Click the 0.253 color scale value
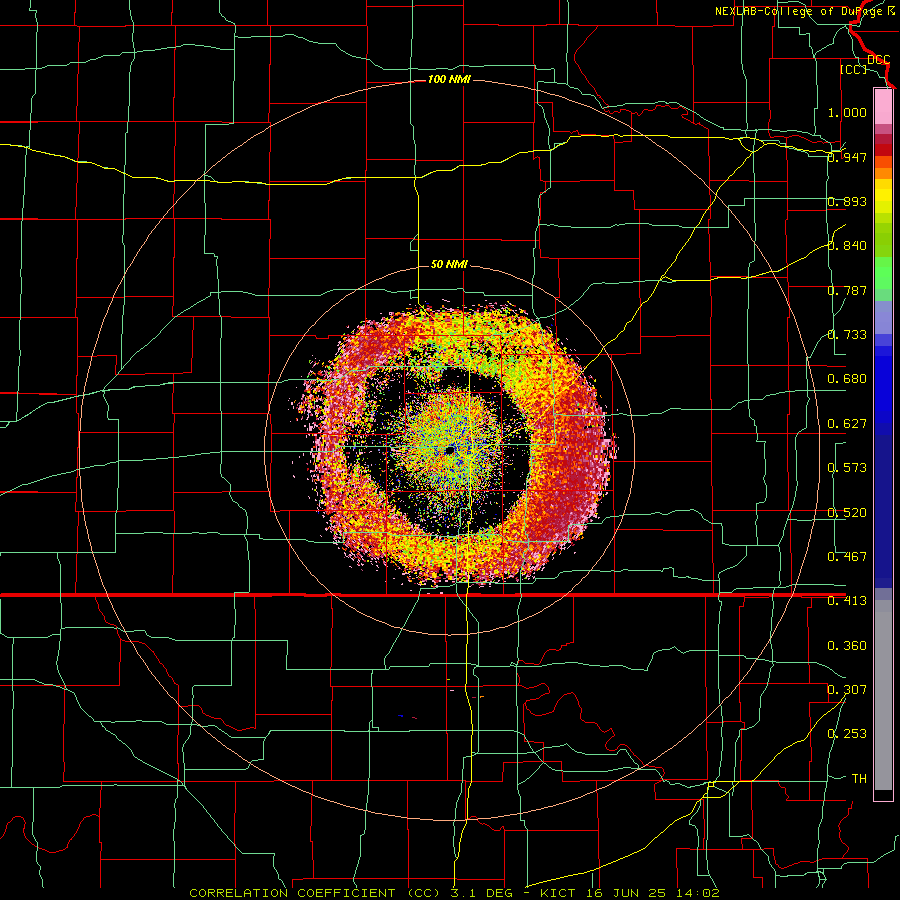 click(847, 734)
